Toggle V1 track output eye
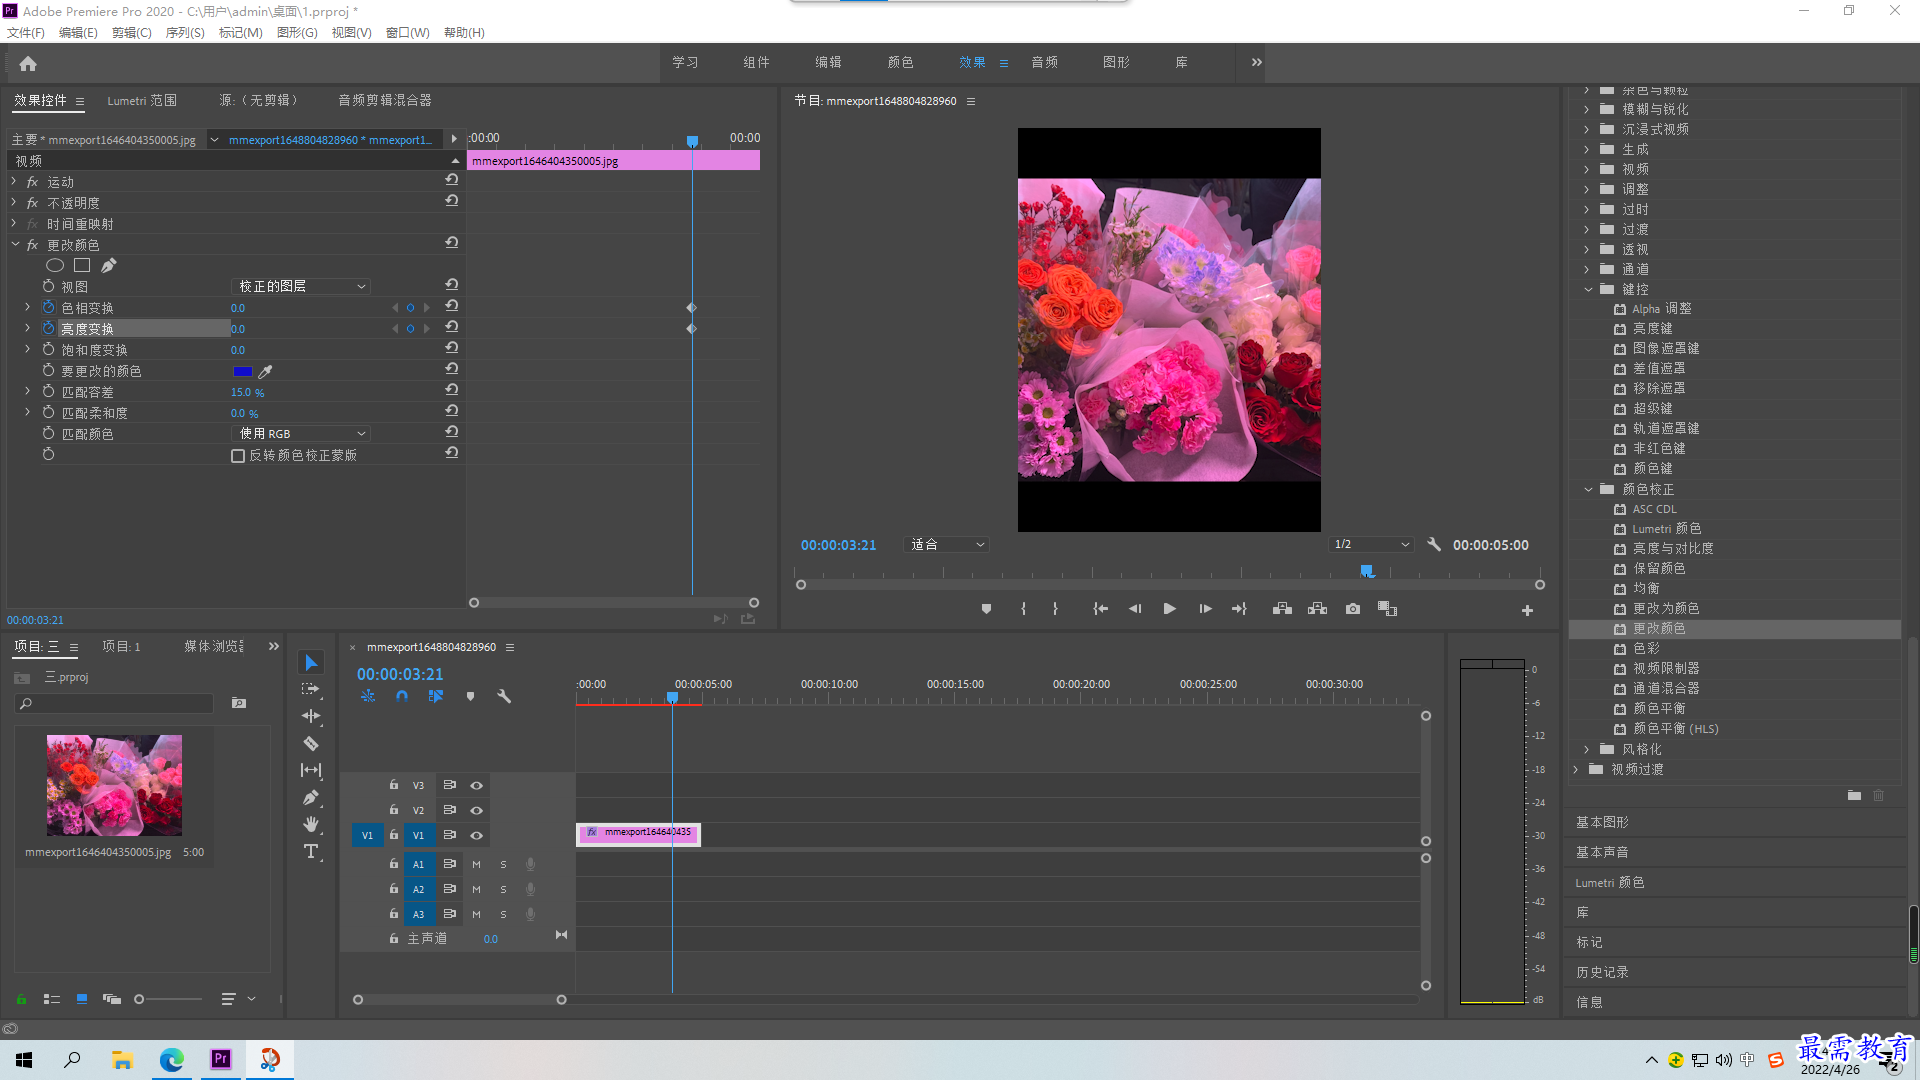The height and width of the screenshot is (1080, 1920). click(477, 835)
